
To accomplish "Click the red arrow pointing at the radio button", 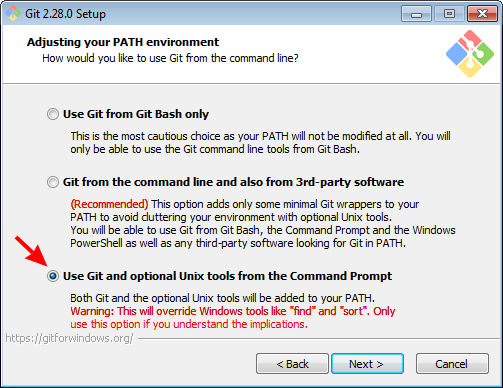I will 31,251.
